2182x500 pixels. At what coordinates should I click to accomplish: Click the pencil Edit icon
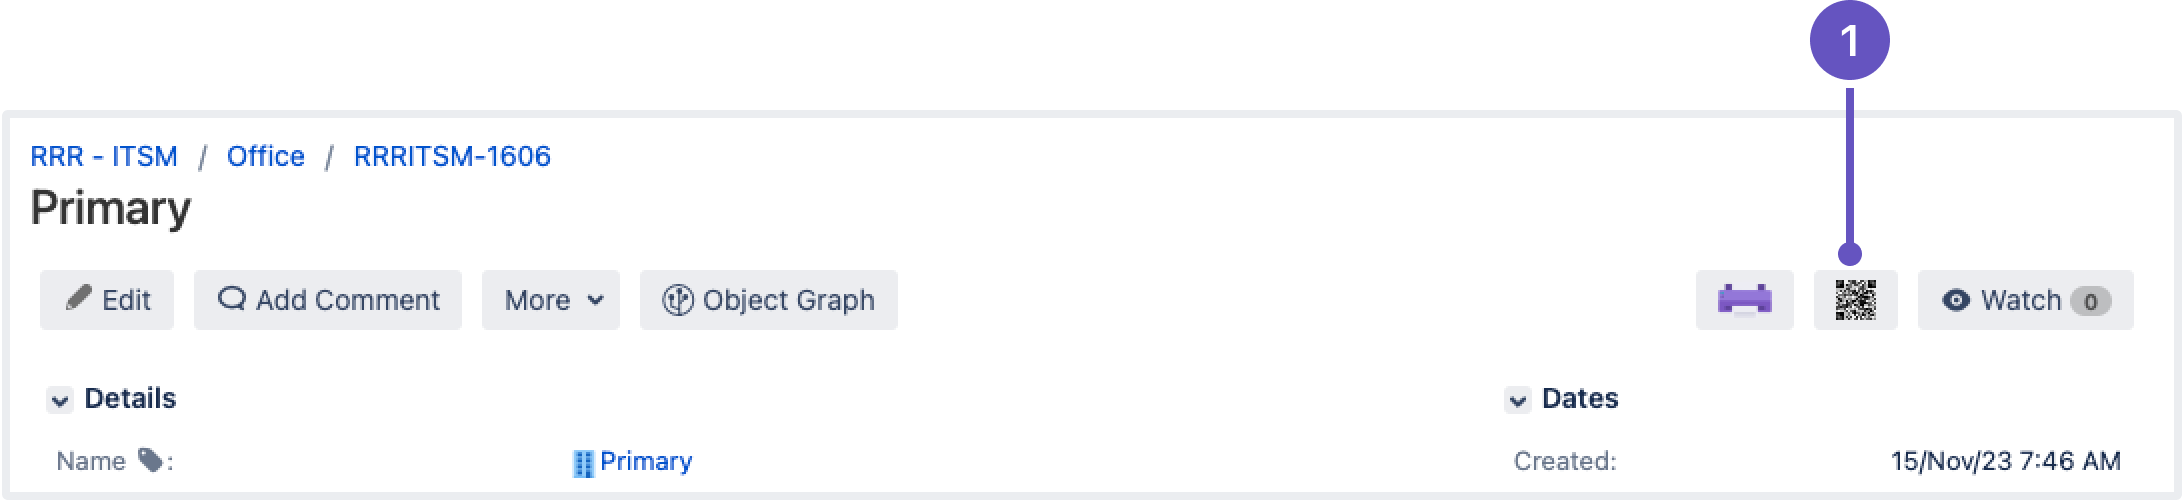pos(78,298)
